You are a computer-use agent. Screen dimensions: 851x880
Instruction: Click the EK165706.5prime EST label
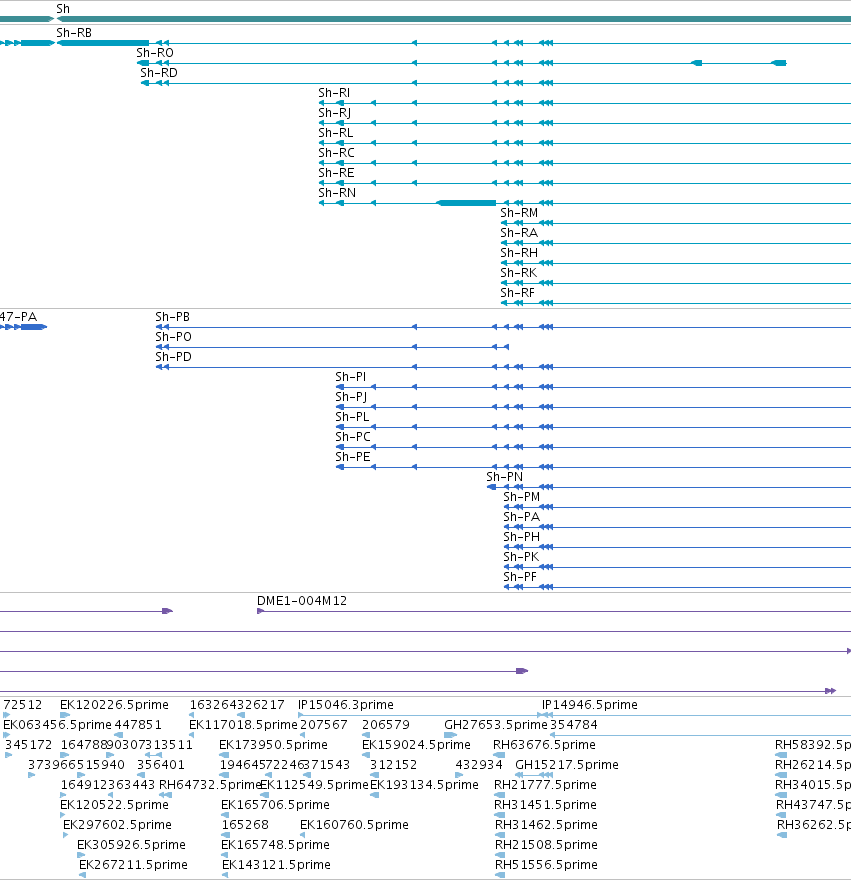pos(276,805)
